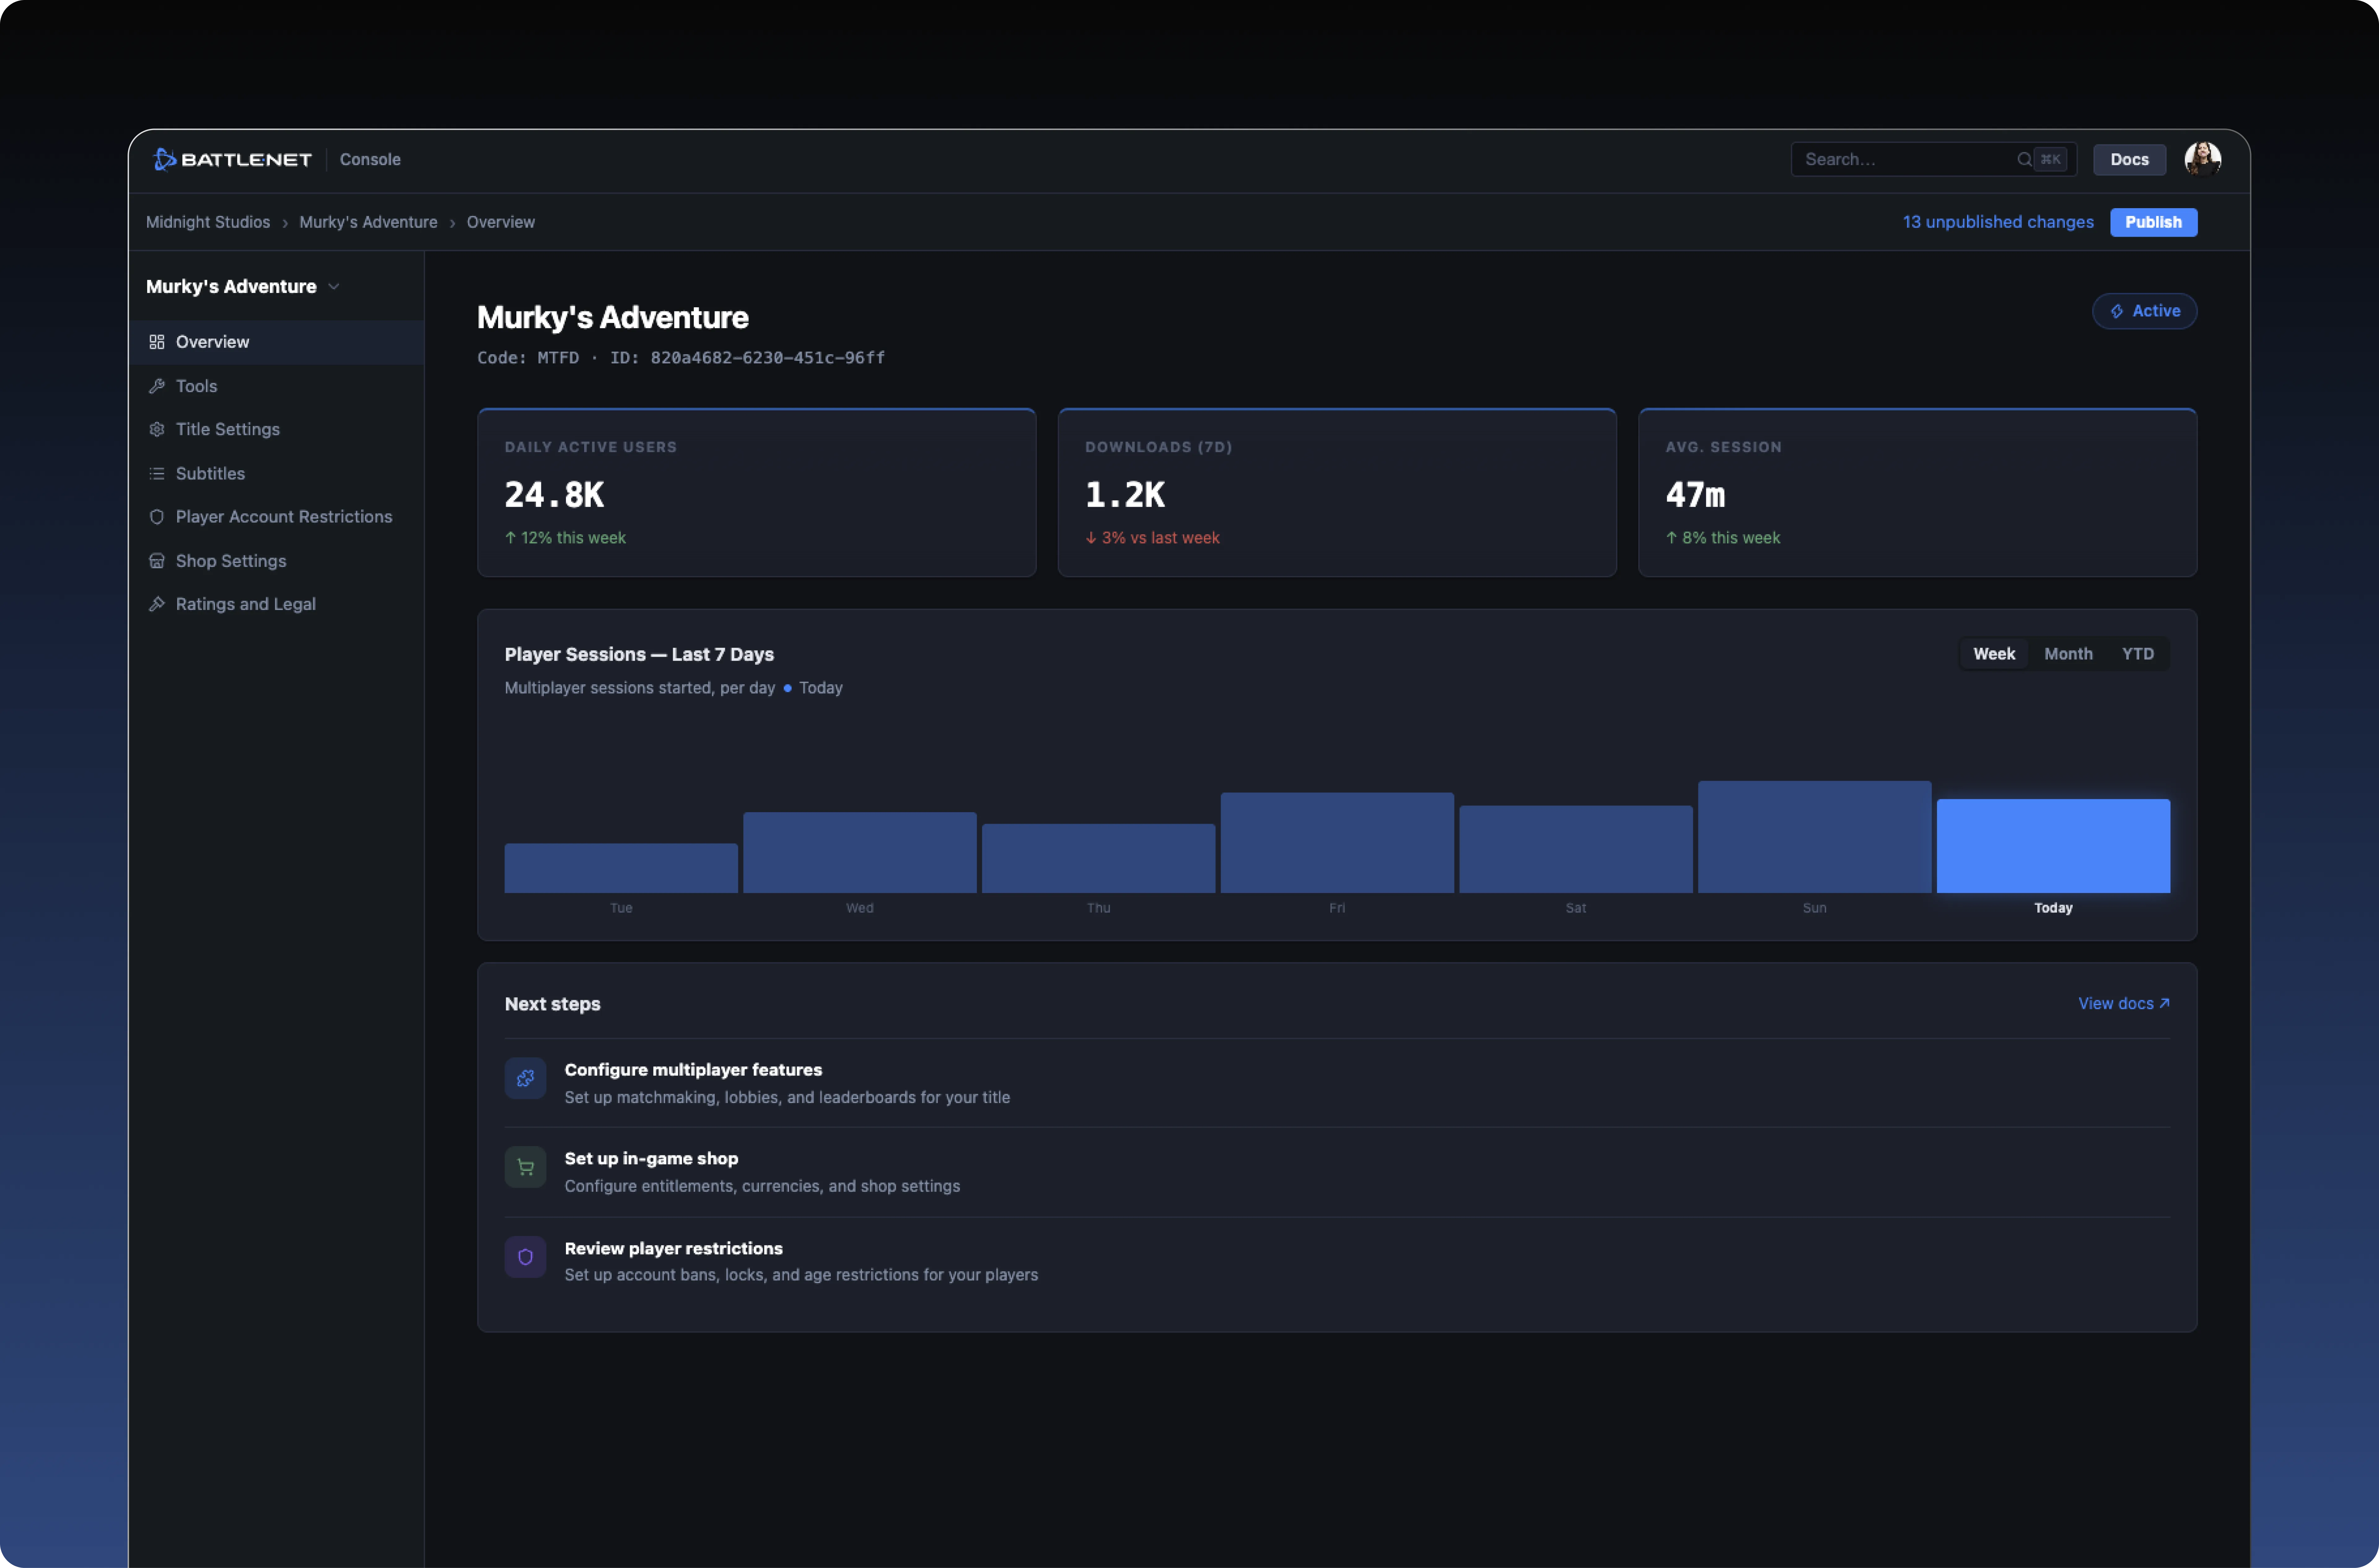
Task: Click the Tools wrench icon
Action: coord(157,386)
